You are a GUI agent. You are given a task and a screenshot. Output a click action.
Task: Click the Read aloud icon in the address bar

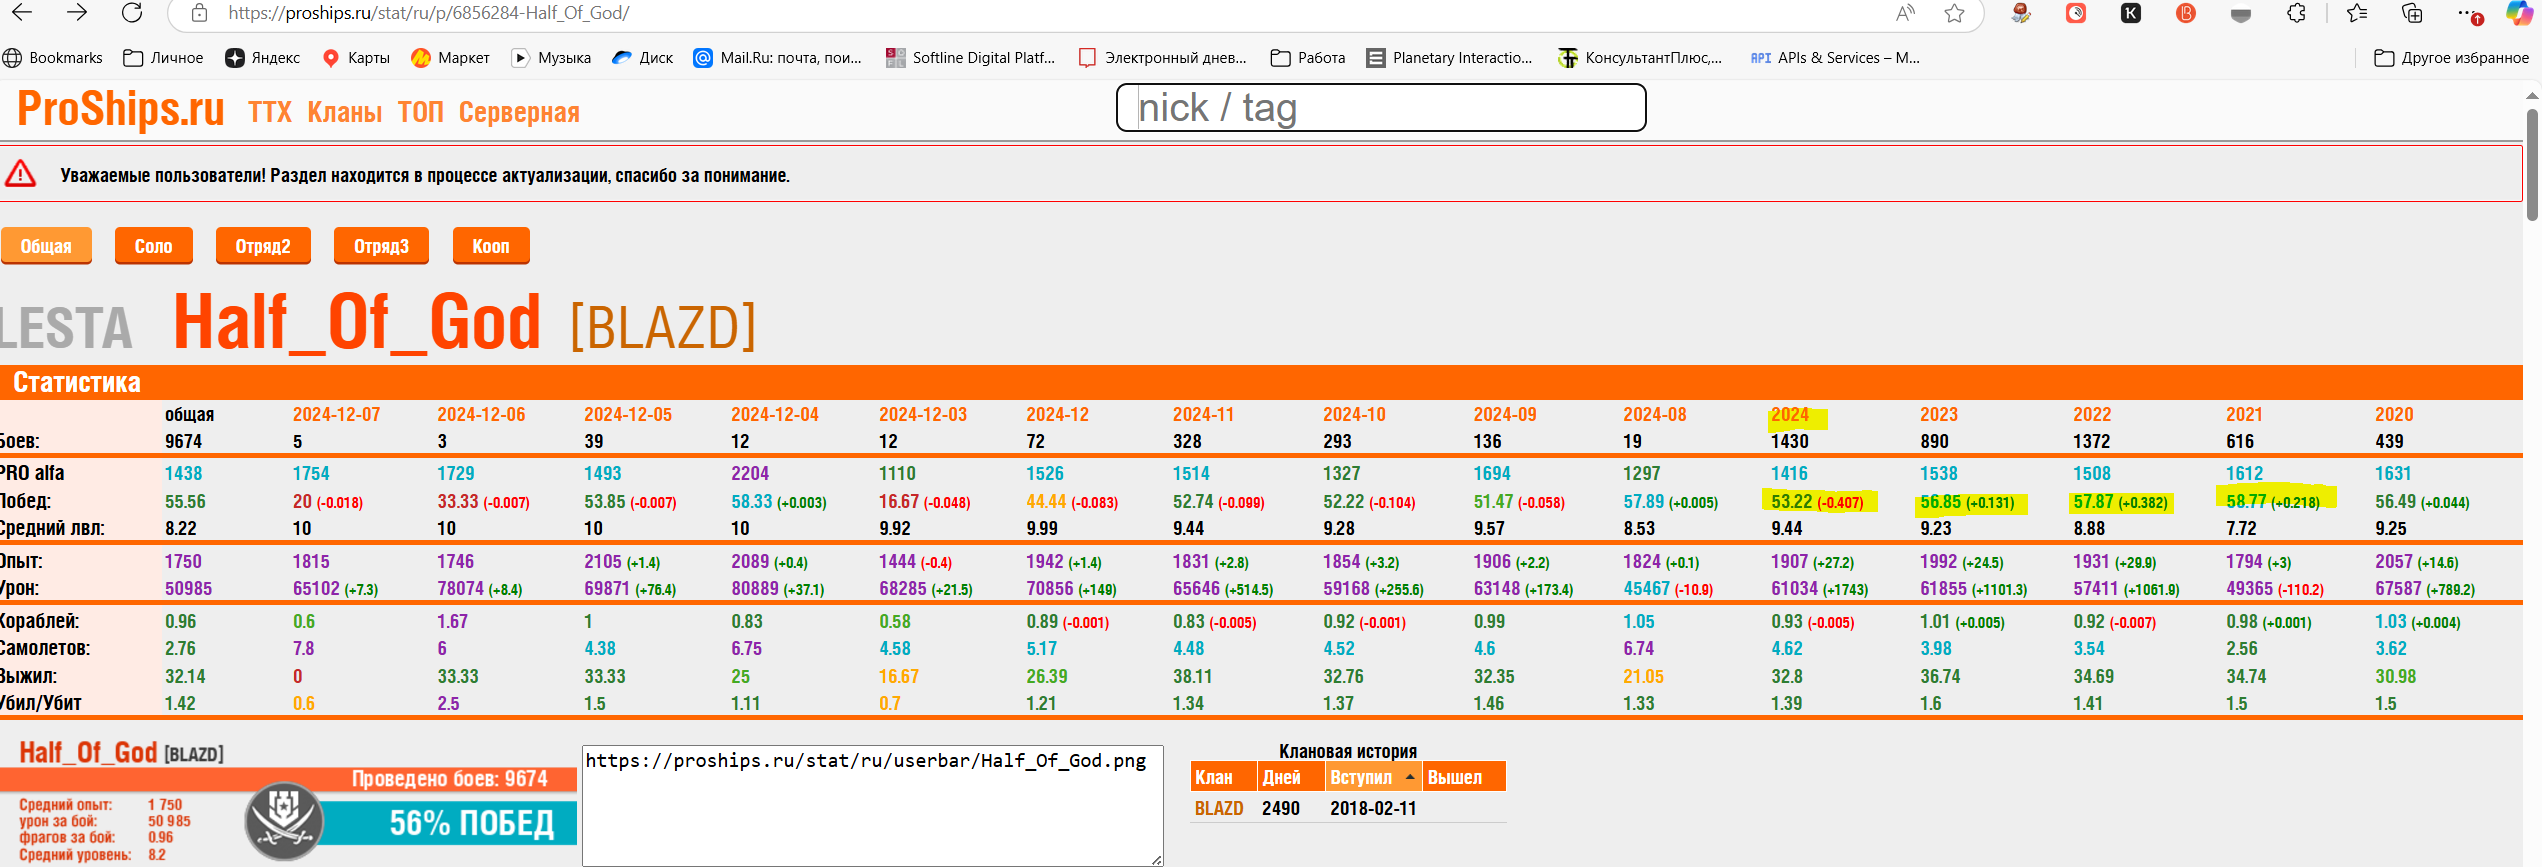(1905, 13)
